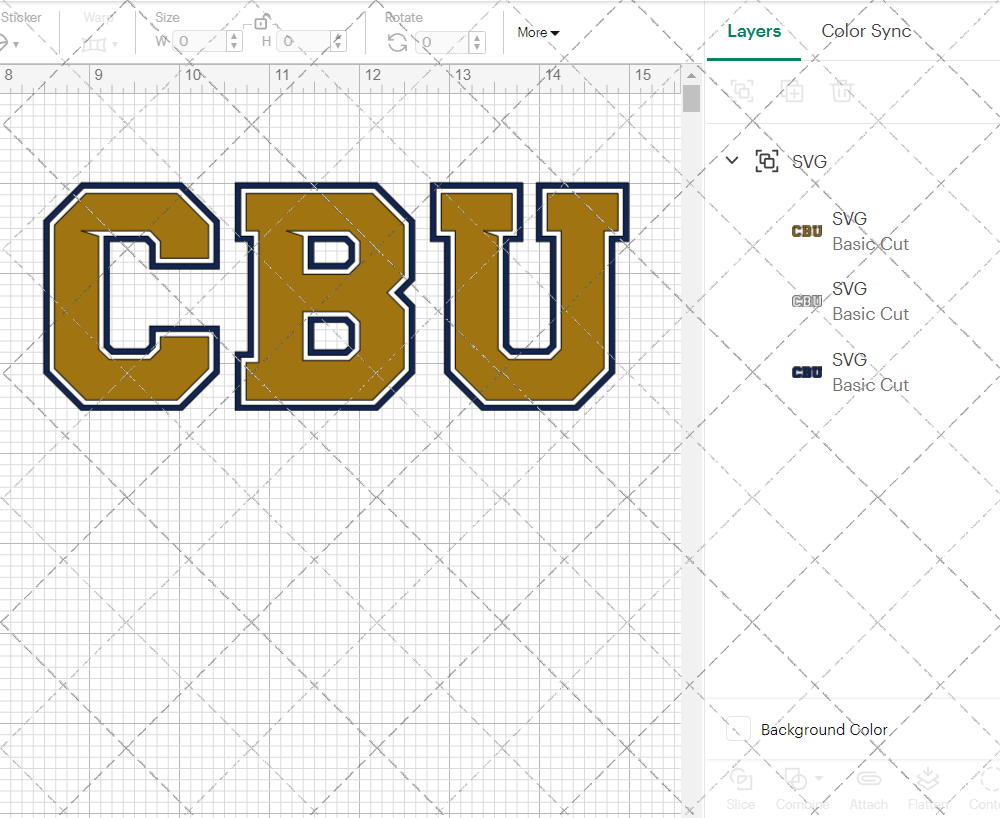Switch to the Color Sync tab
Viewport: 1000px width, 818px height.
pyautogui.click(x=866, y=31)
